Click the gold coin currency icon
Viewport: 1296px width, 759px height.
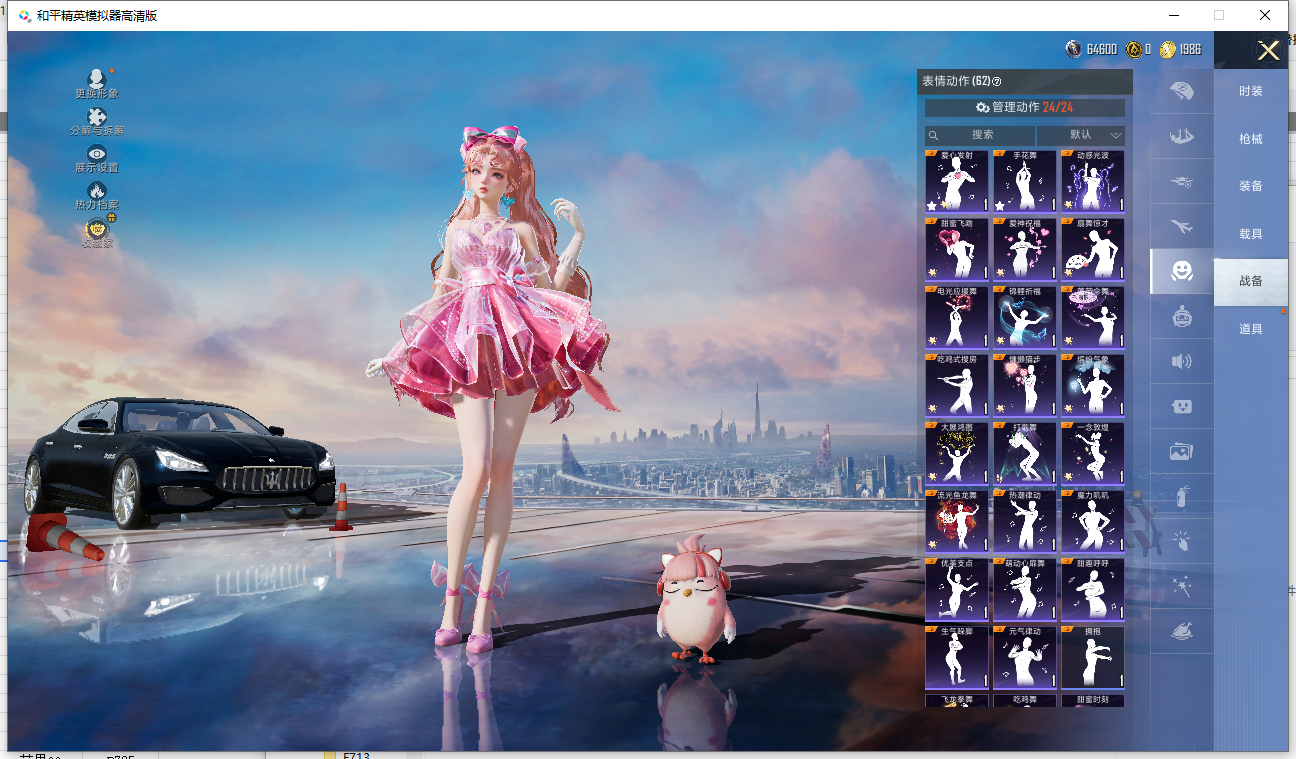pos(1168,49)
